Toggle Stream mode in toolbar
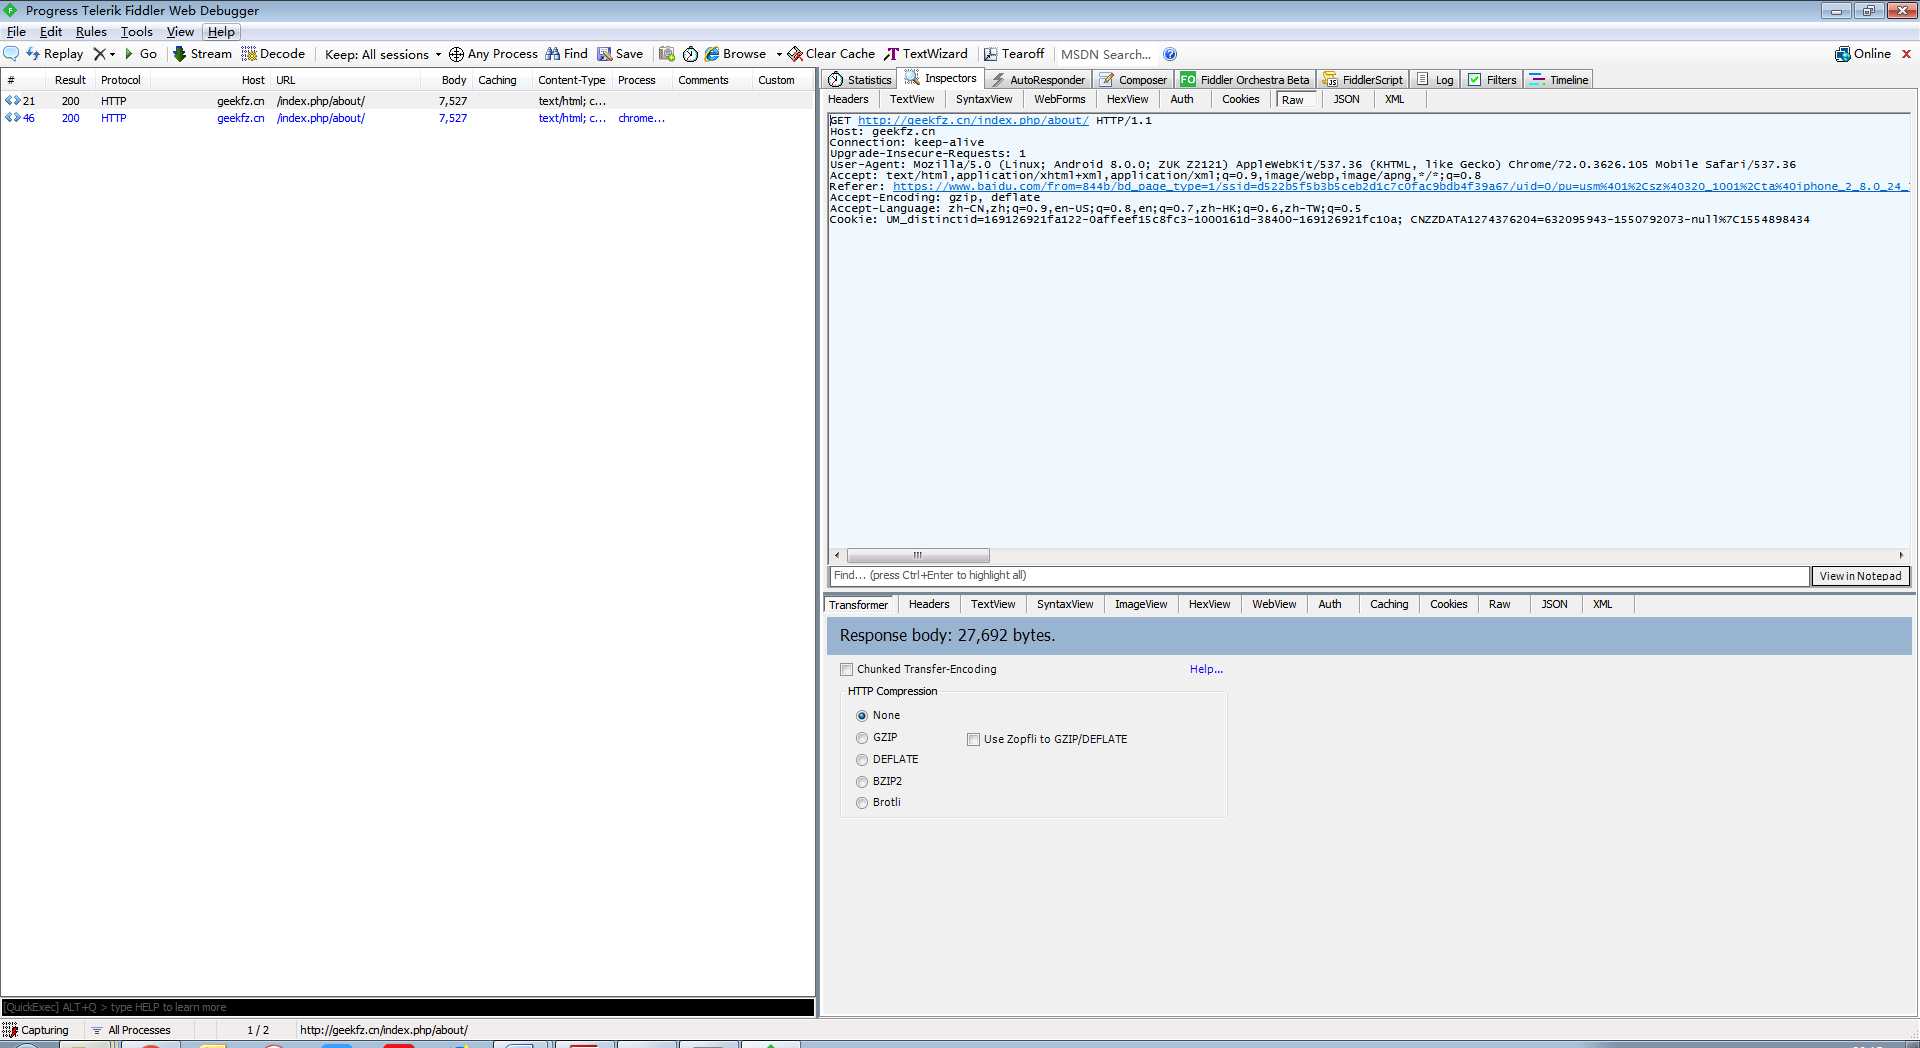The image size is (1920, 1048). (x=202, y=54)
